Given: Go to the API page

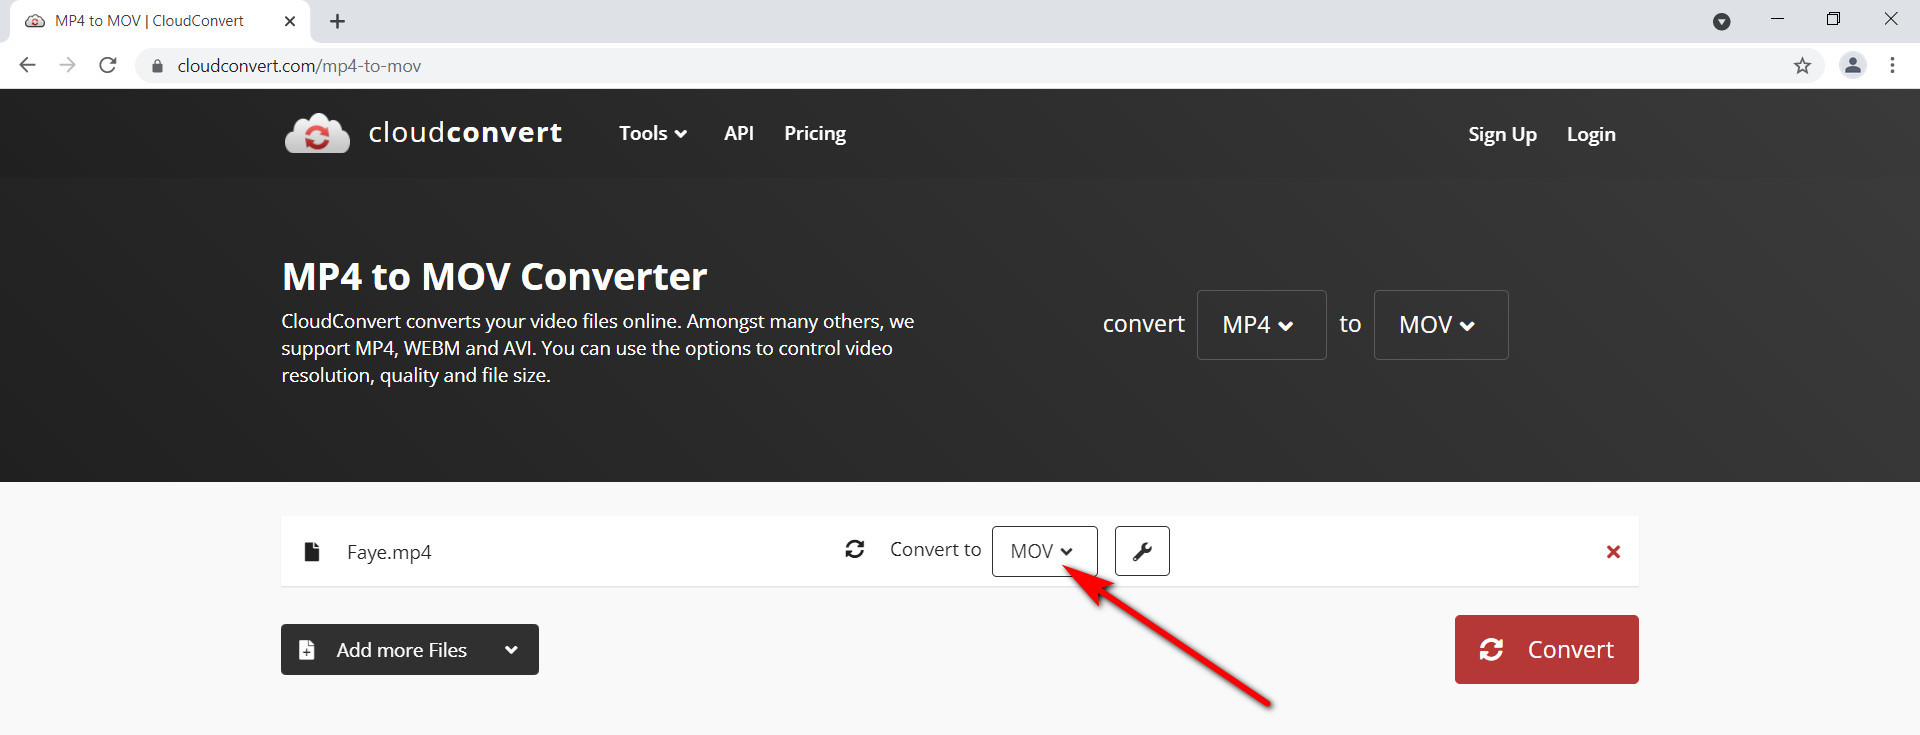Looking at the screenshot, I should click(739, 134).
